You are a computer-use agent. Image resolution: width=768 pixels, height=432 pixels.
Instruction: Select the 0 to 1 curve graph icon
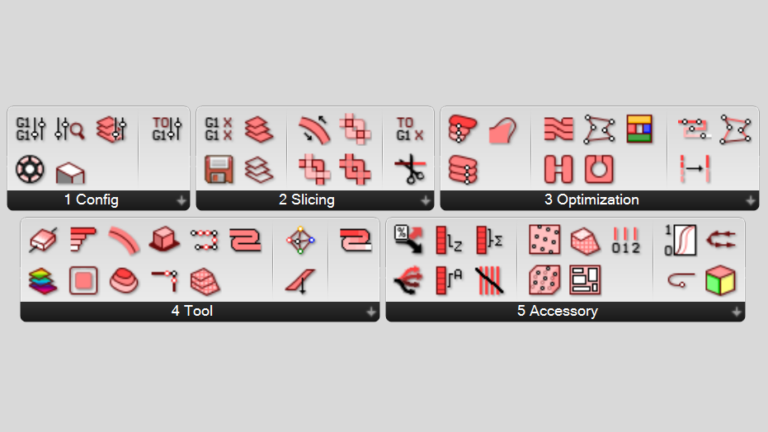tap(680, 240)
